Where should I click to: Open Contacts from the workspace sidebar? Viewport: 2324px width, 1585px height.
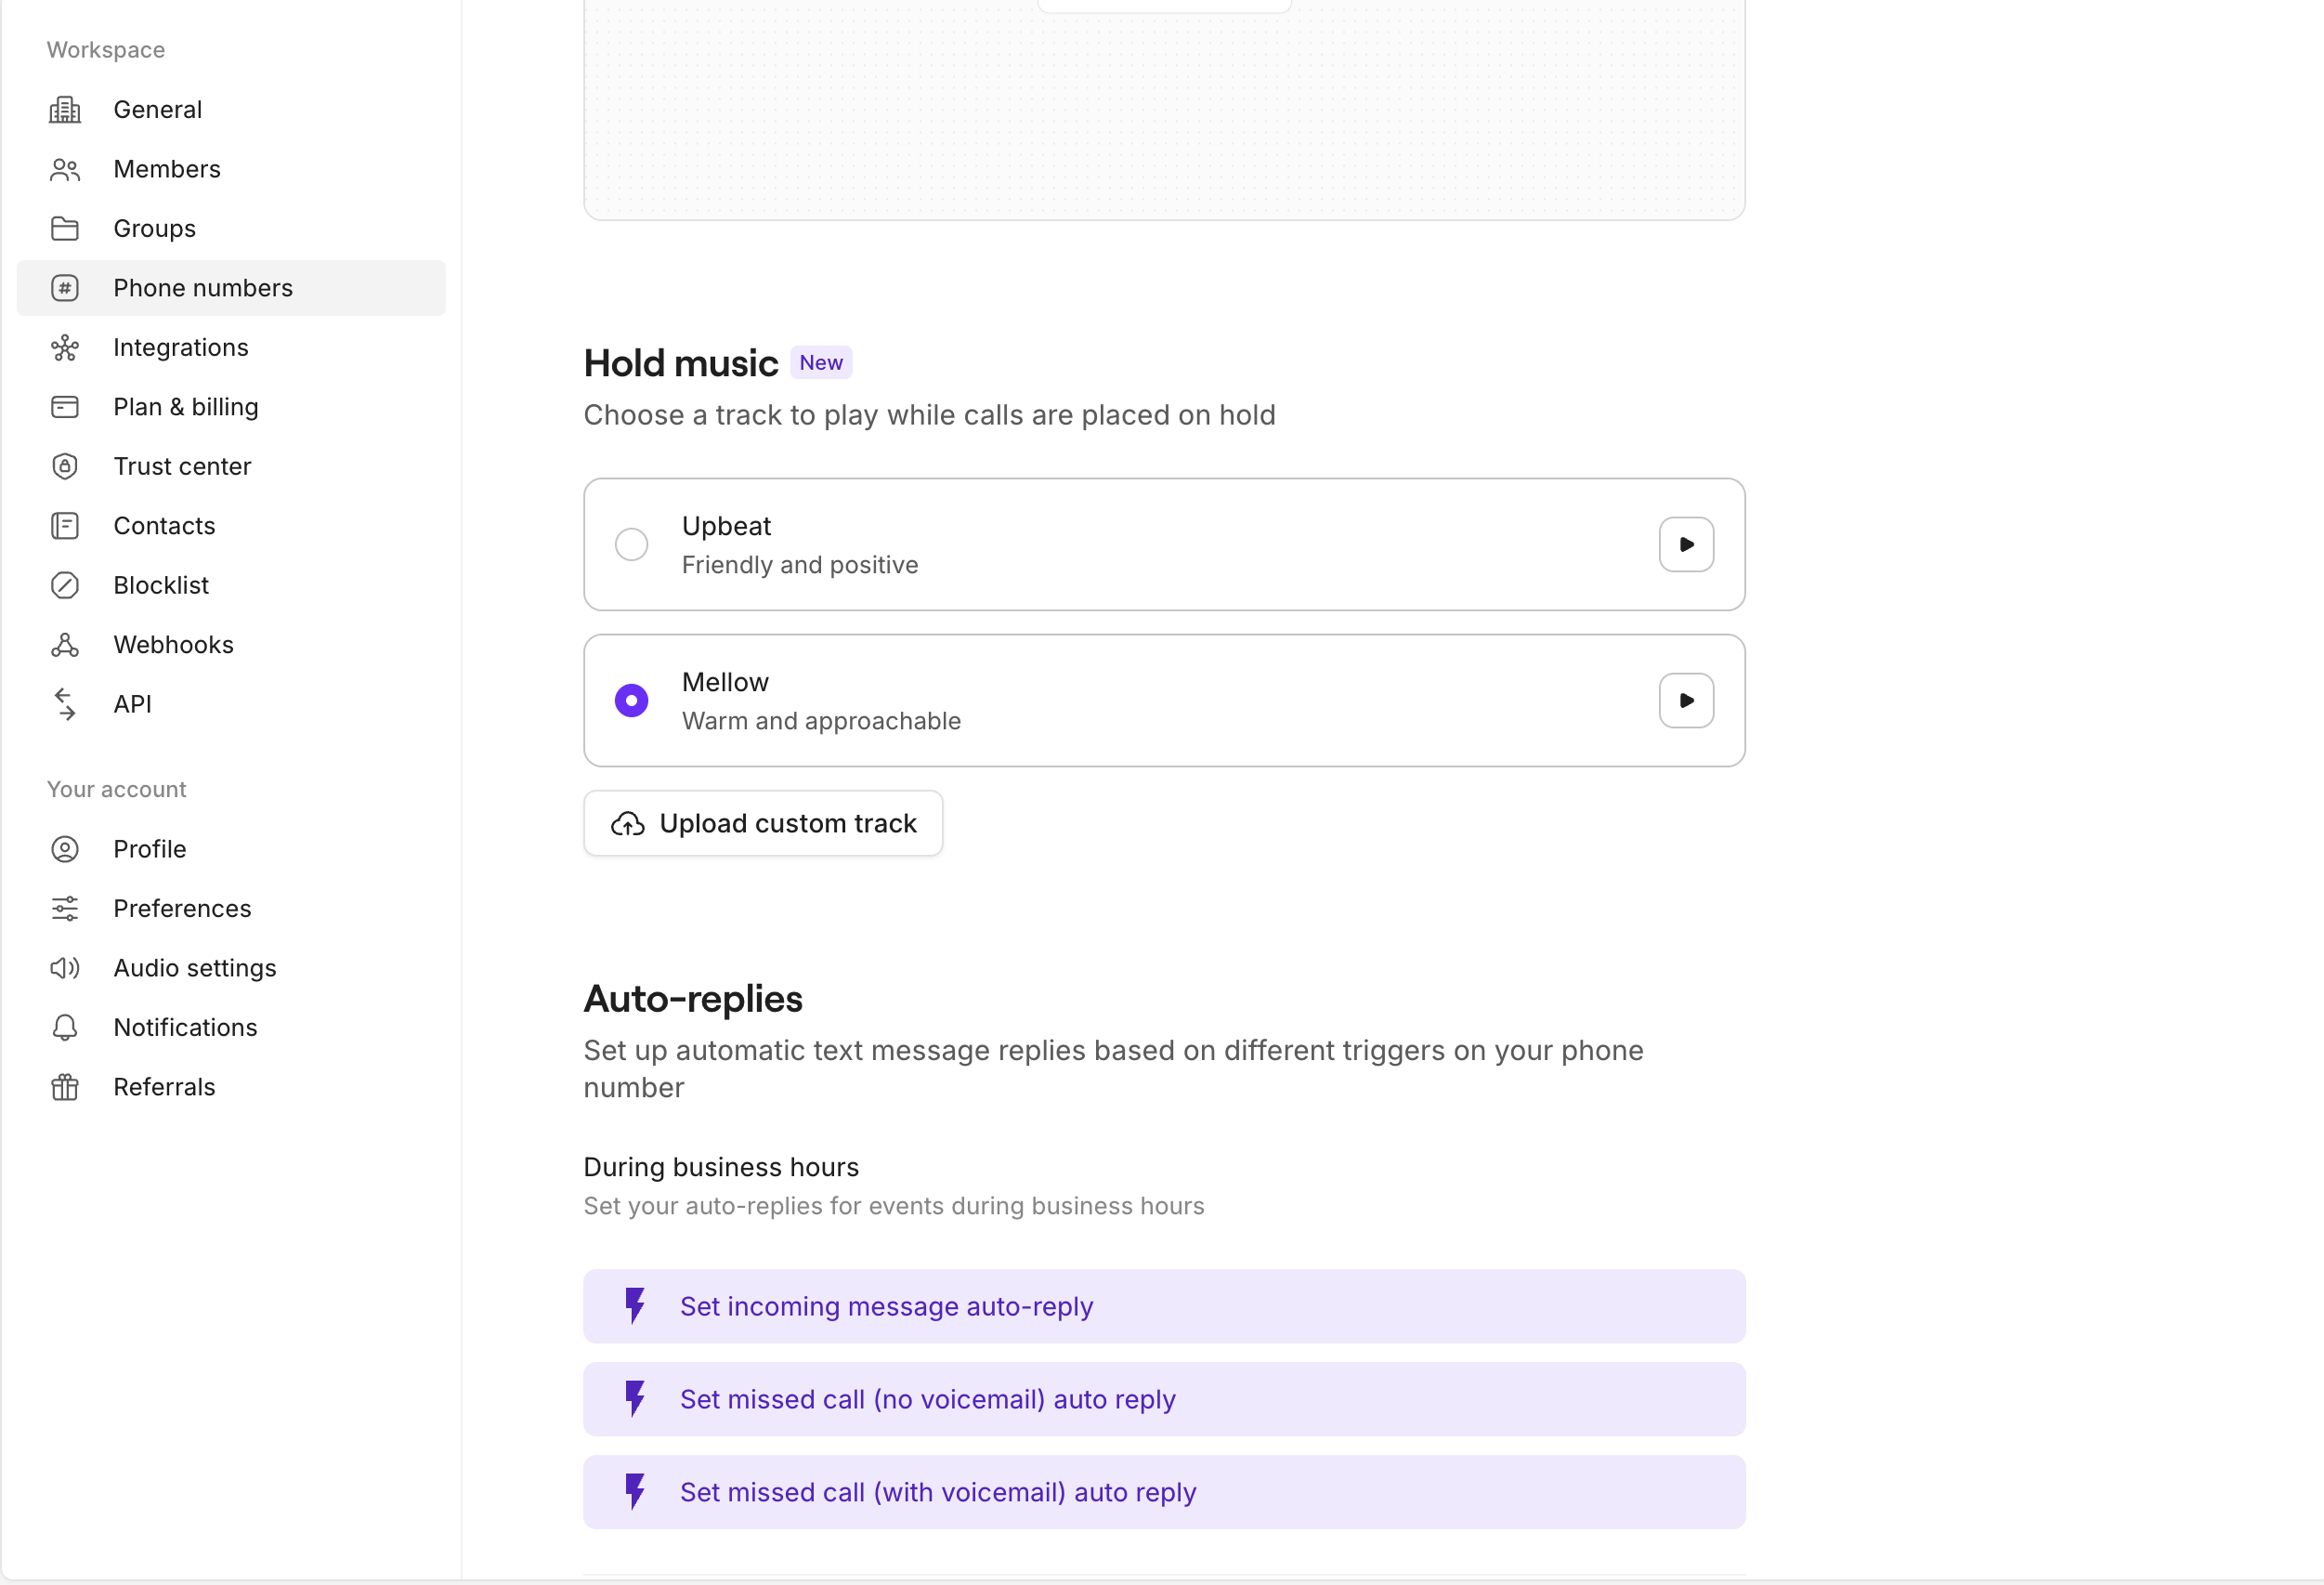click(x=164, y=525)
